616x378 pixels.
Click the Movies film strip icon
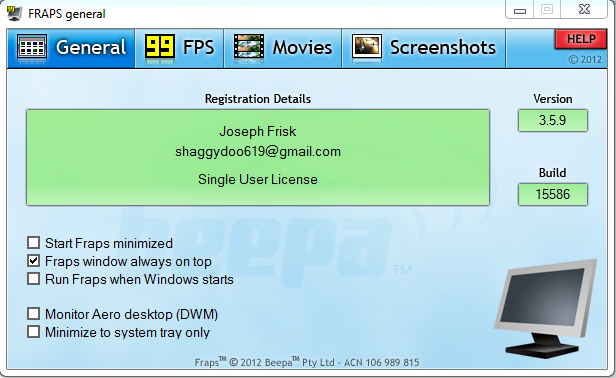(249, 48)
